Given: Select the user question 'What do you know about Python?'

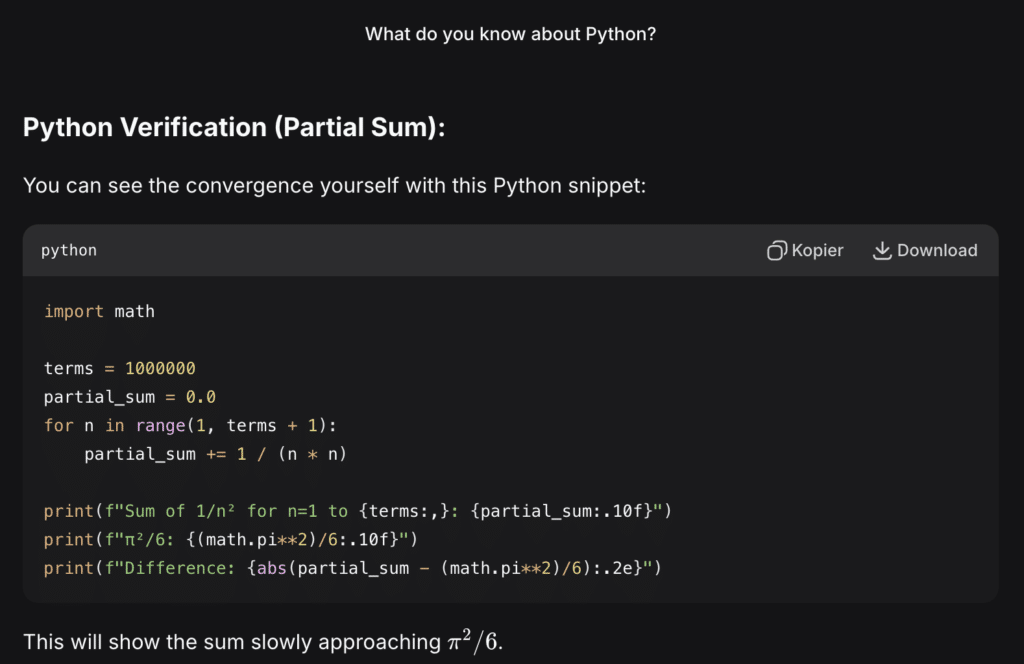Looking at the screenshot, I should click(511, 33).
